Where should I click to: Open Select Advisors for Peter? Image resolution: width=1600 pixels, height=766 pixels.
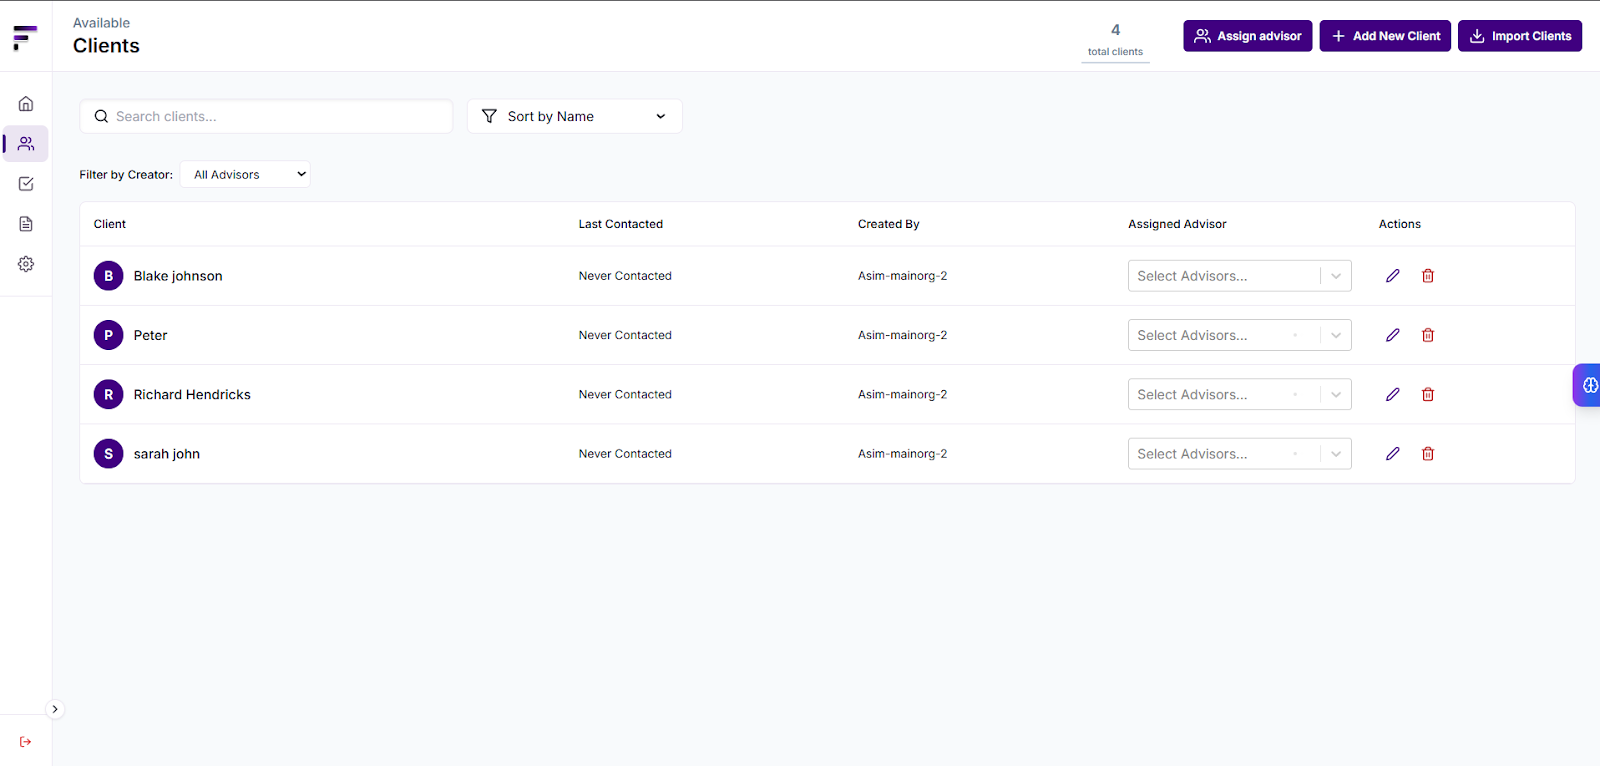pos(1240,335)
